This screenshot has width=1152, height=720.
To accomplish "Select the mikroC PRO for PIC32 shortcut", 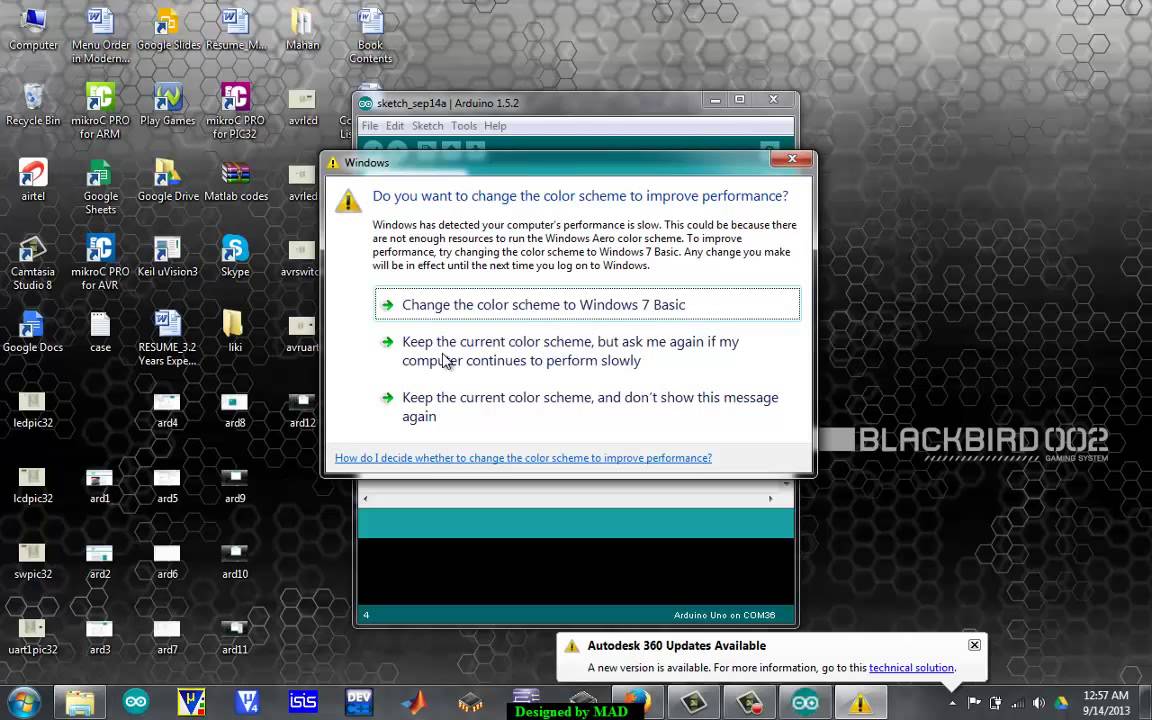I will [235, 111].
